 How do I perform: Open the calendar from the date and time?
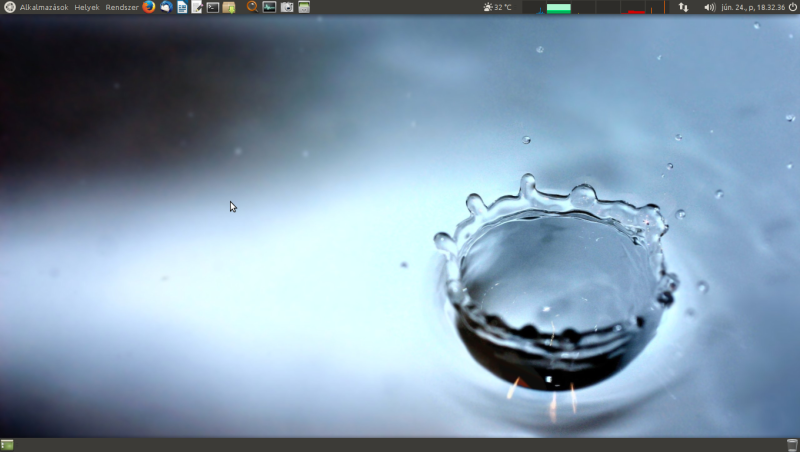753,7
